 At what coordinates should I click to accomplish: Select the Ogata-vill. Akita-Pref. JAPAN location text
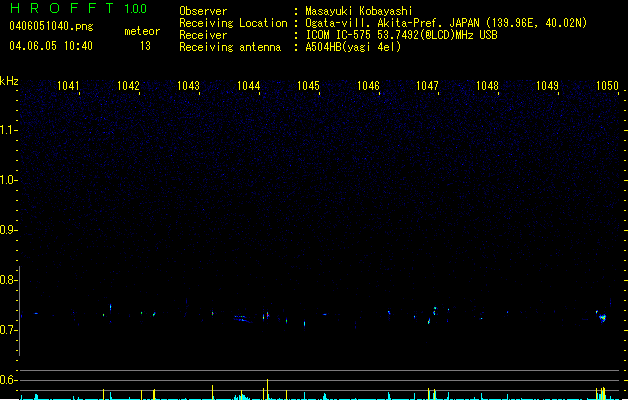(446, 23)
